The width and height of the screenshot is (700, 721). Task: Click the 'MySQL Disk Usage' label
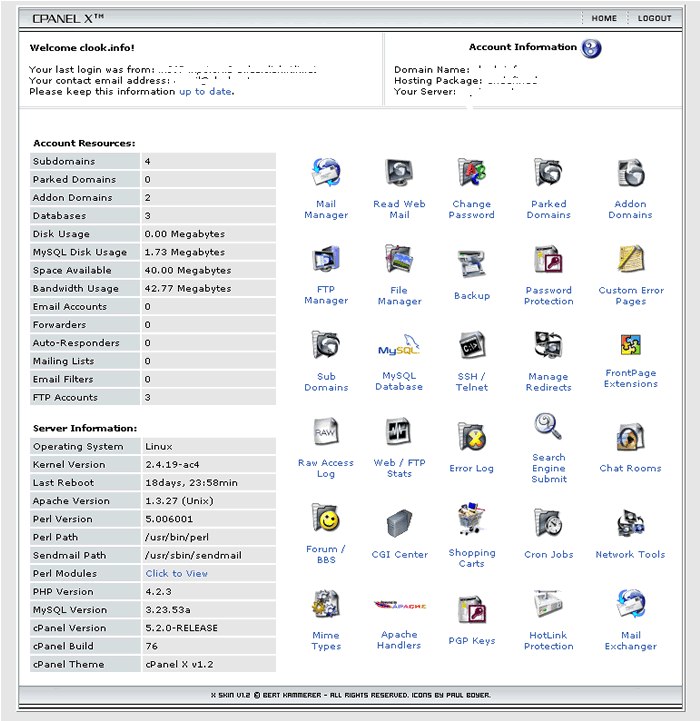tap(80, 252)
